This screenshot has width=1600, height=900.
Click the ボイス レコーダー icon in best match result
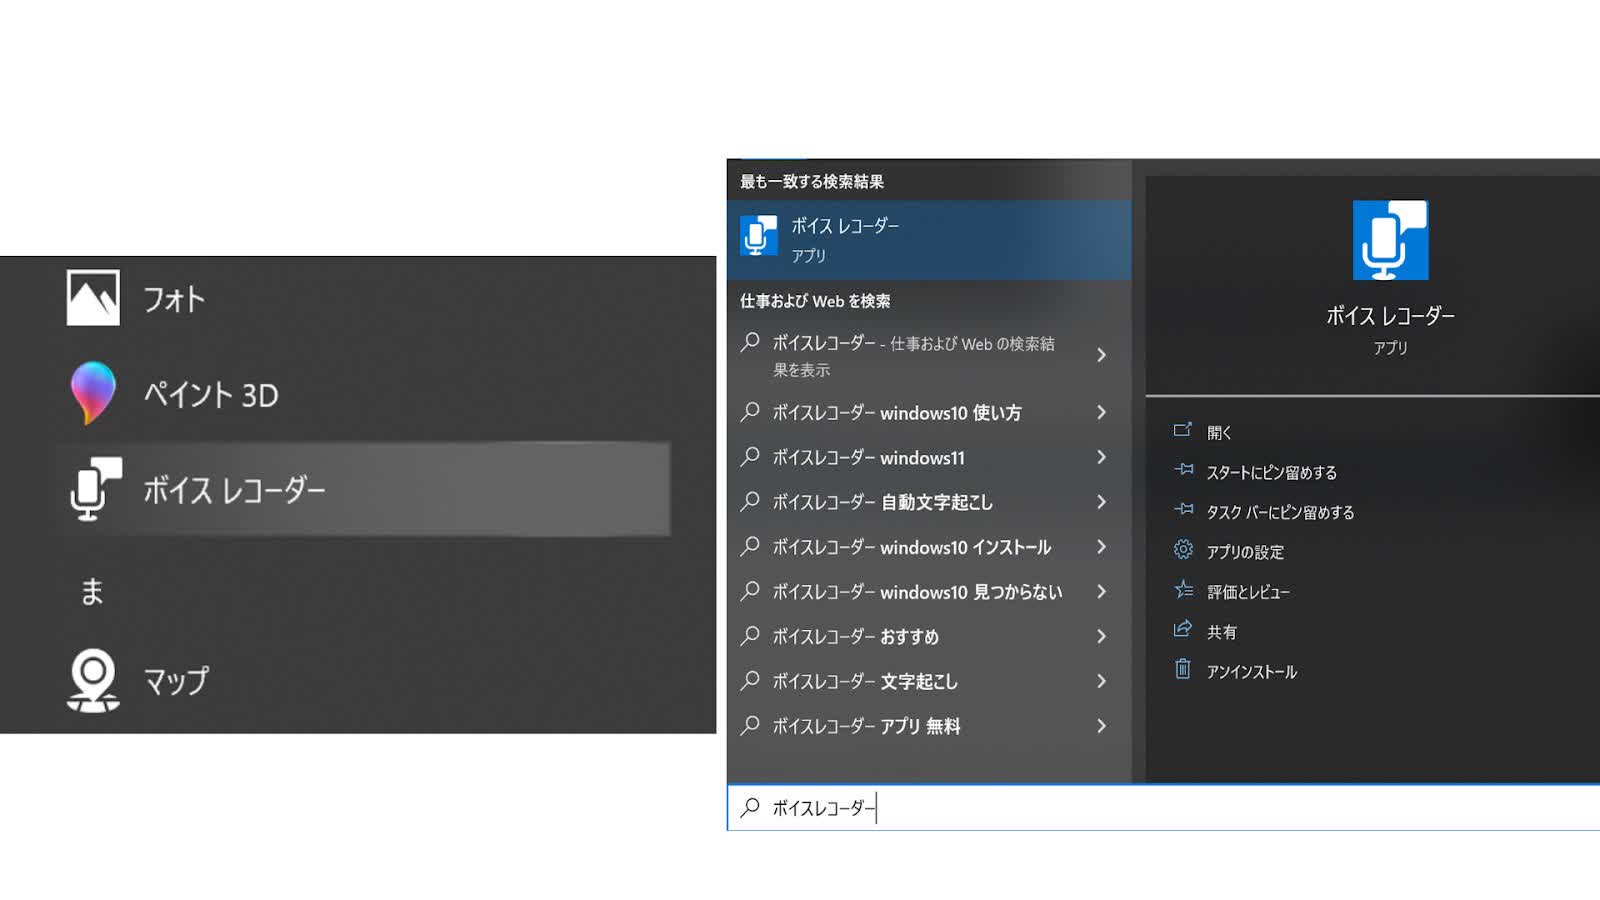tap(759, 236)
